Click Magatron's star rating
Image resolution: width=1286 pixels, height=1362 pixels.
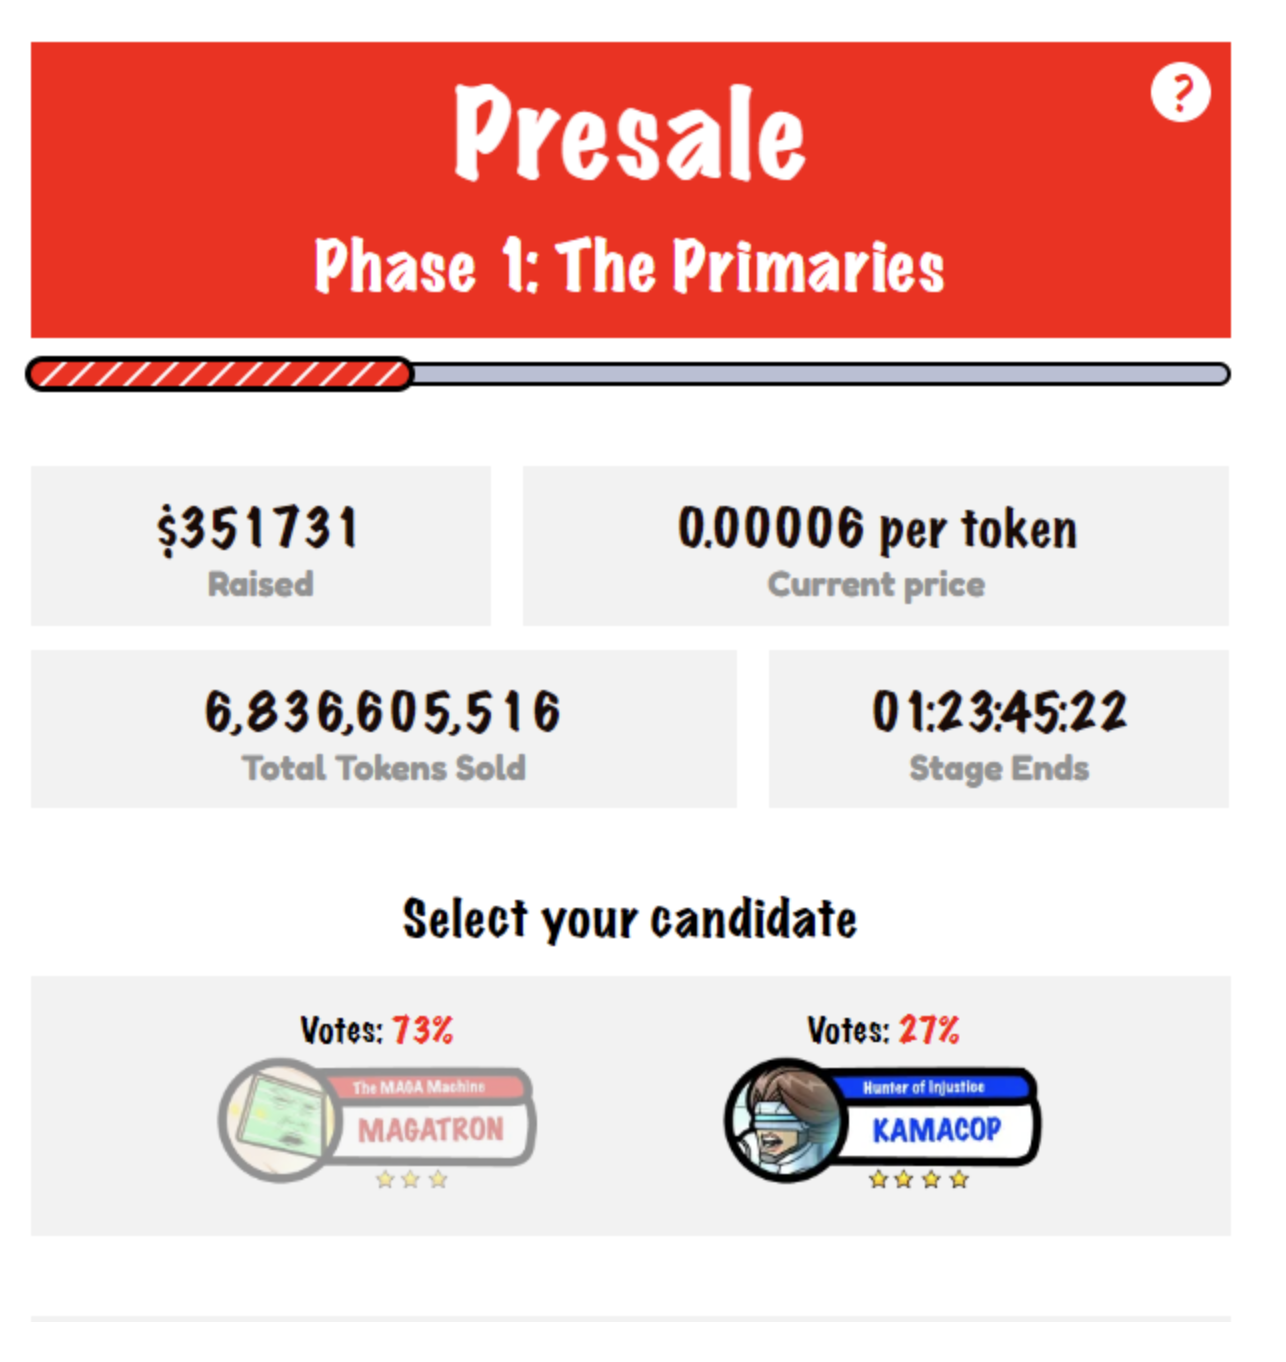tap(411, 1180)
